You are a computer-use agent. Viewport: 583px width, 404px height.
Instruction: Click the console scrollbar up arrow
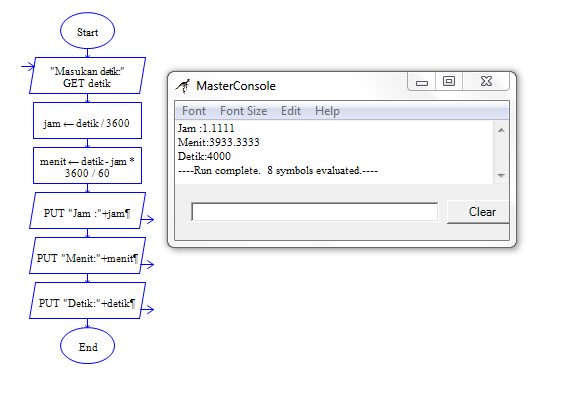coord(501,130)
